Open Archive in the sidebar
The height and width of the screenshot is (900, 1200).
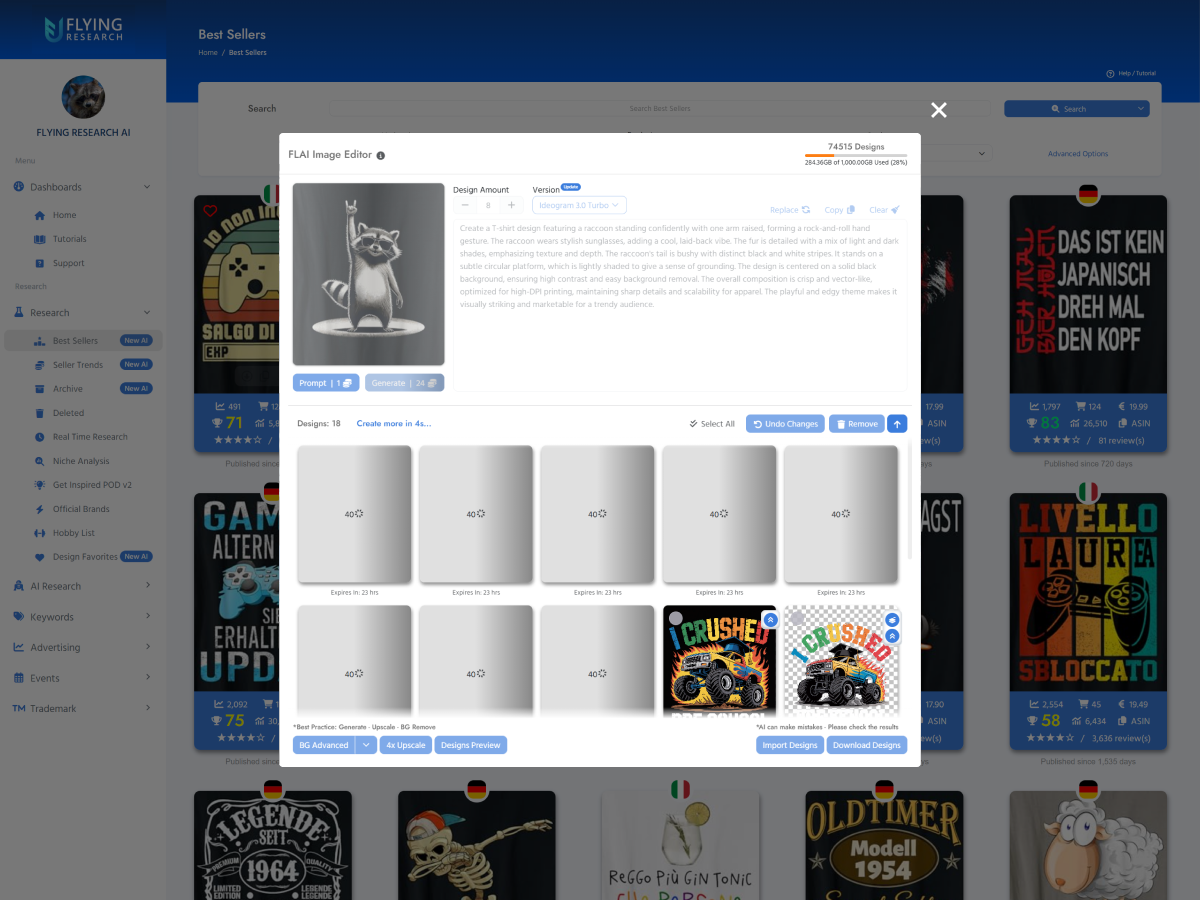83,389
